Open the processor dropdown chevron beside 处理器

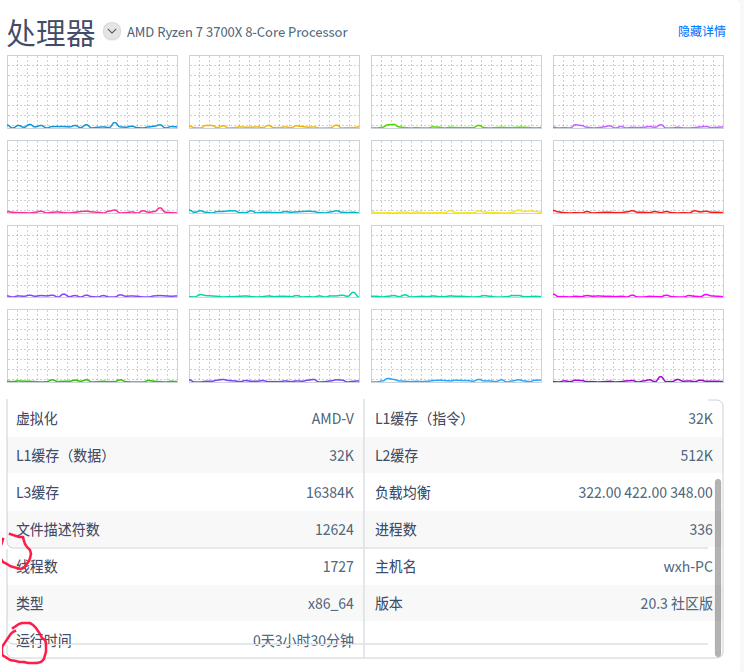tap(112, 32)
